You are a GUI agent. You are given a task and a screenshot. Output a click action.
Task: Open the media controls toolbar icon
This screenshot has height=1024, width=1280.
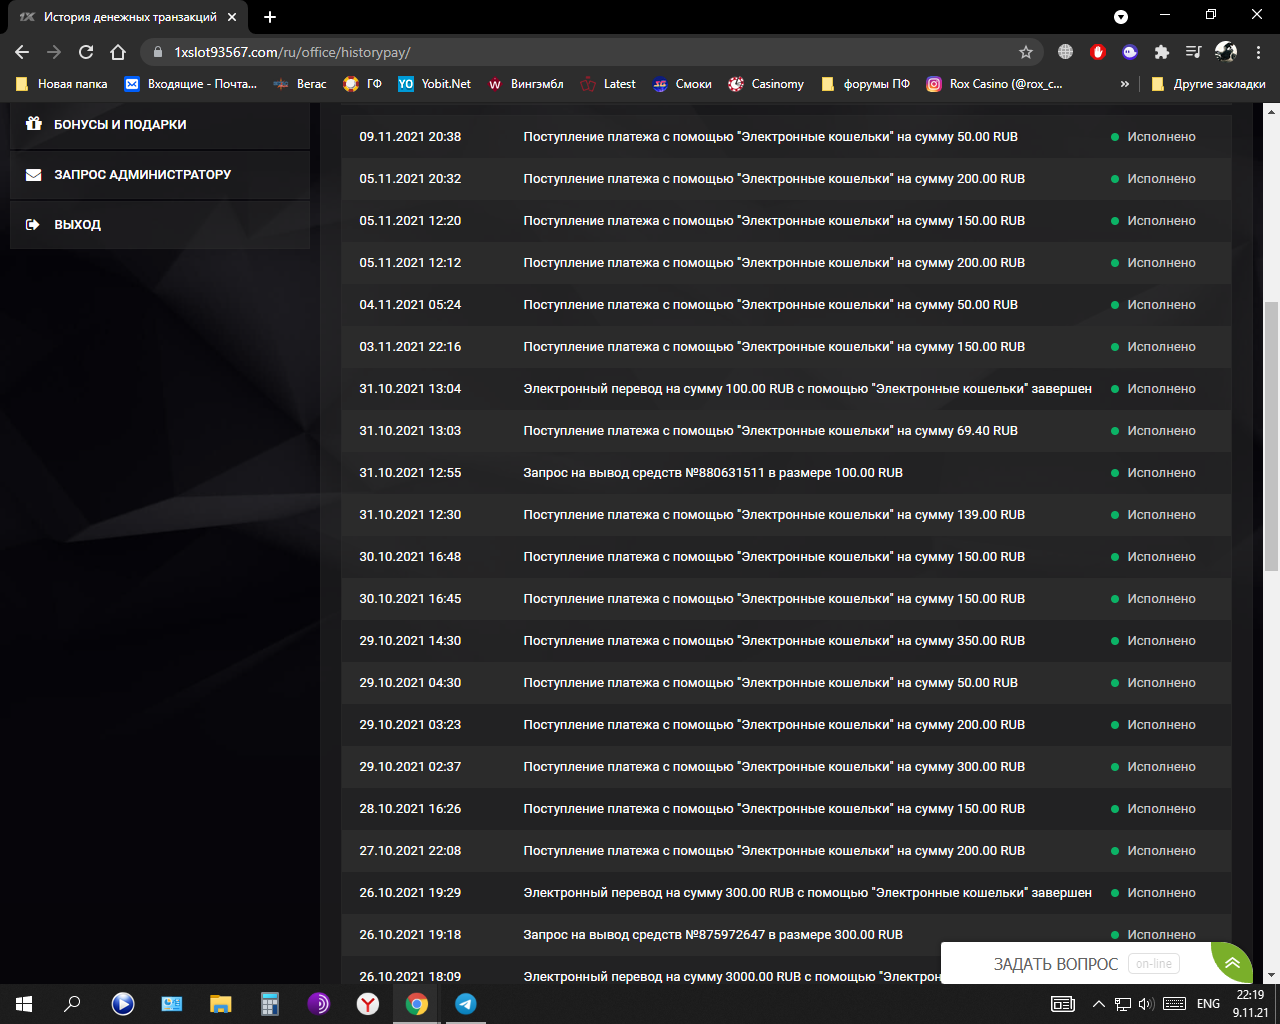click(1193, 52)
